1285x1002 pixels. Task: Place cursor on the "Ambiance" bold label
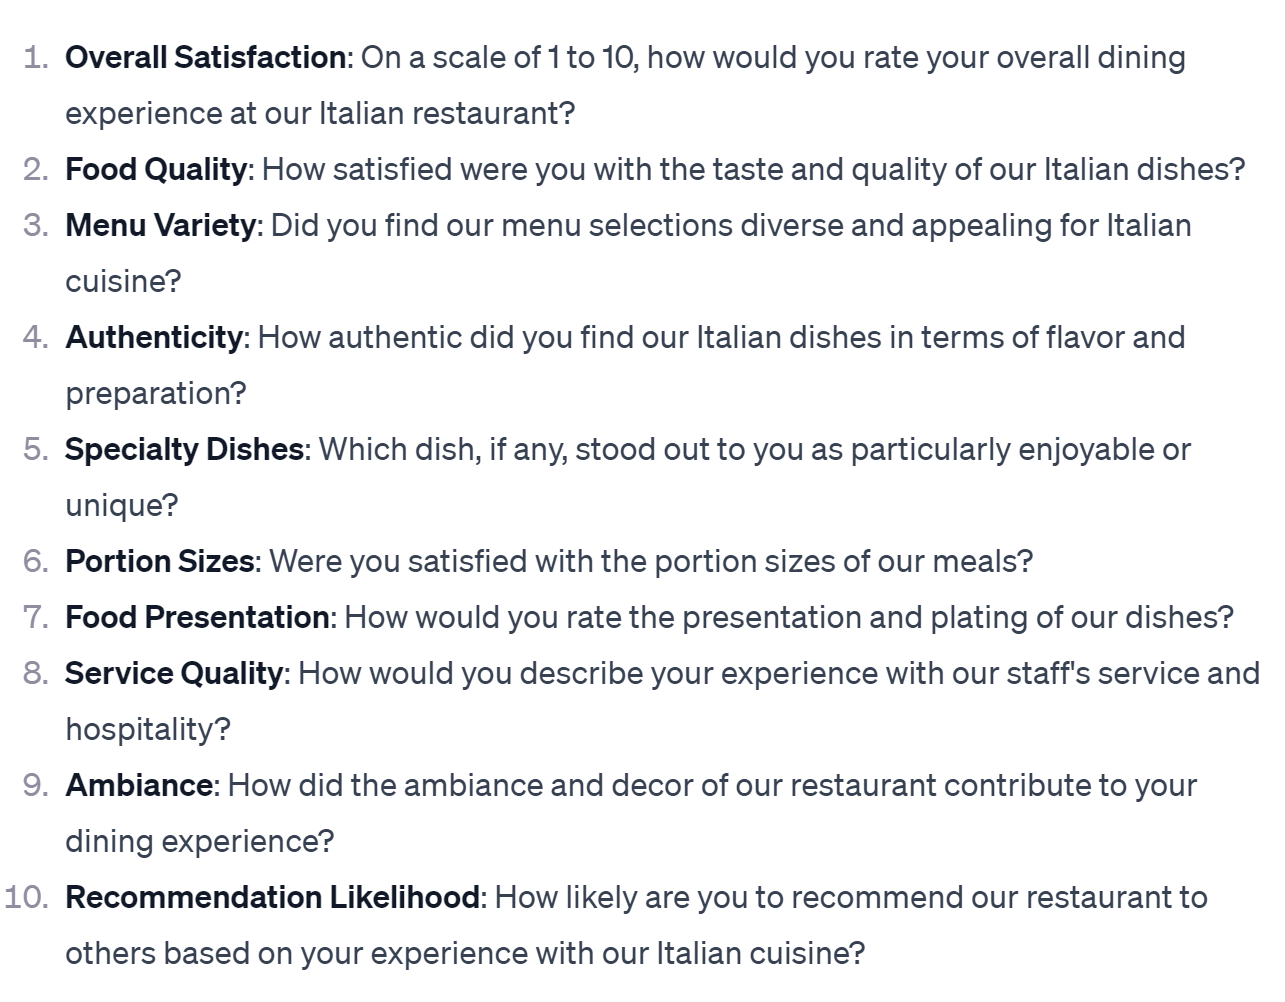[138, 786]
